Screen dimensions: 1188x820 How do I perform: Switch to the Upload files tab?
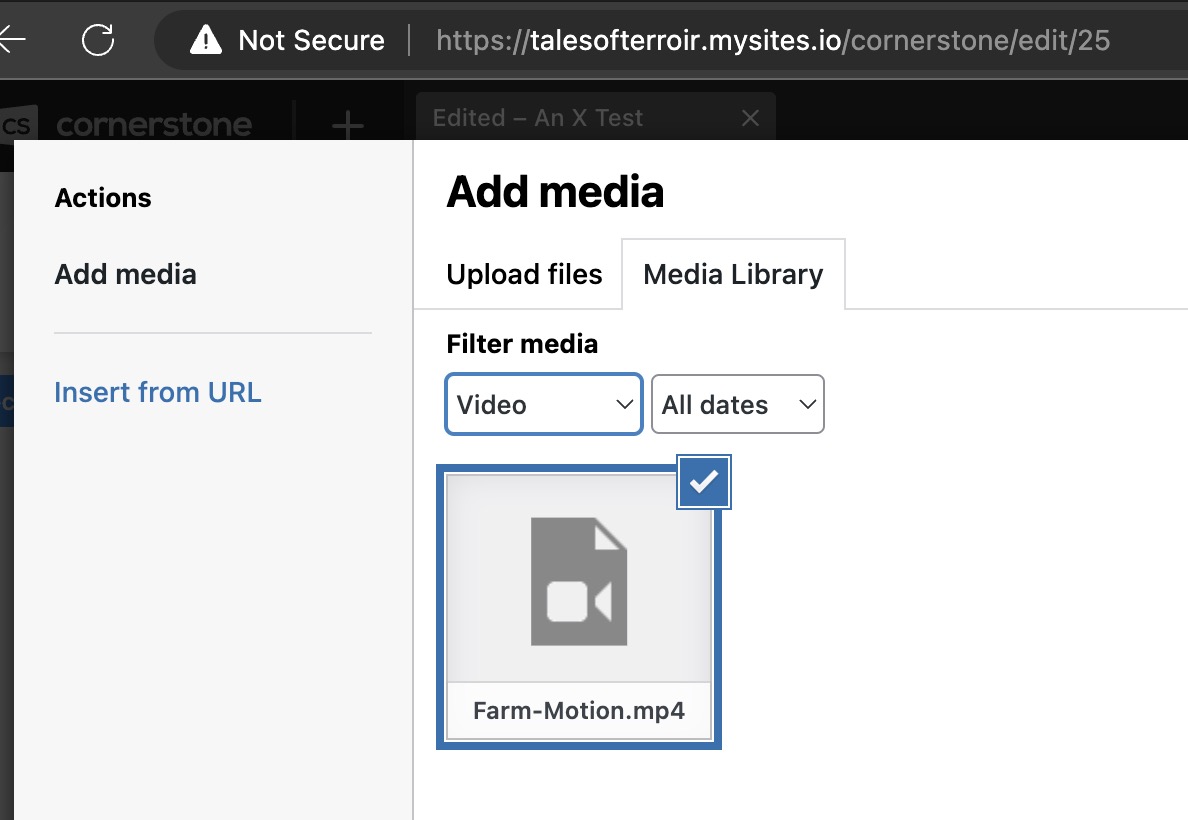(x=524, y=274)
